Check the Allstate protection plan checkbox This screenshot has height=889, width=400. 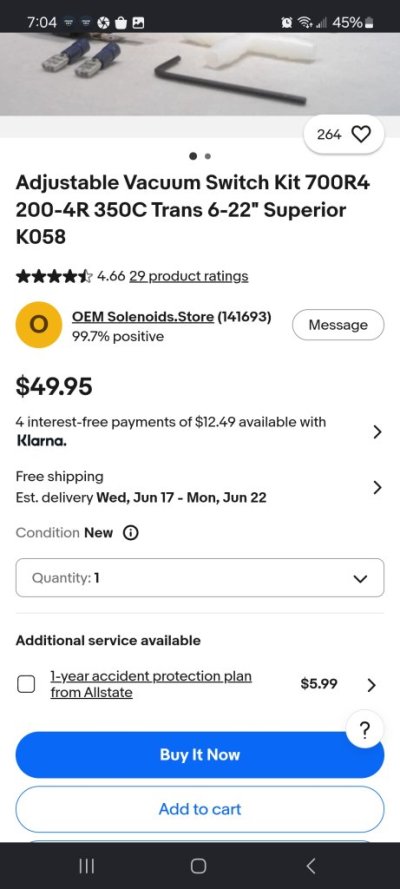coord(25,684)
